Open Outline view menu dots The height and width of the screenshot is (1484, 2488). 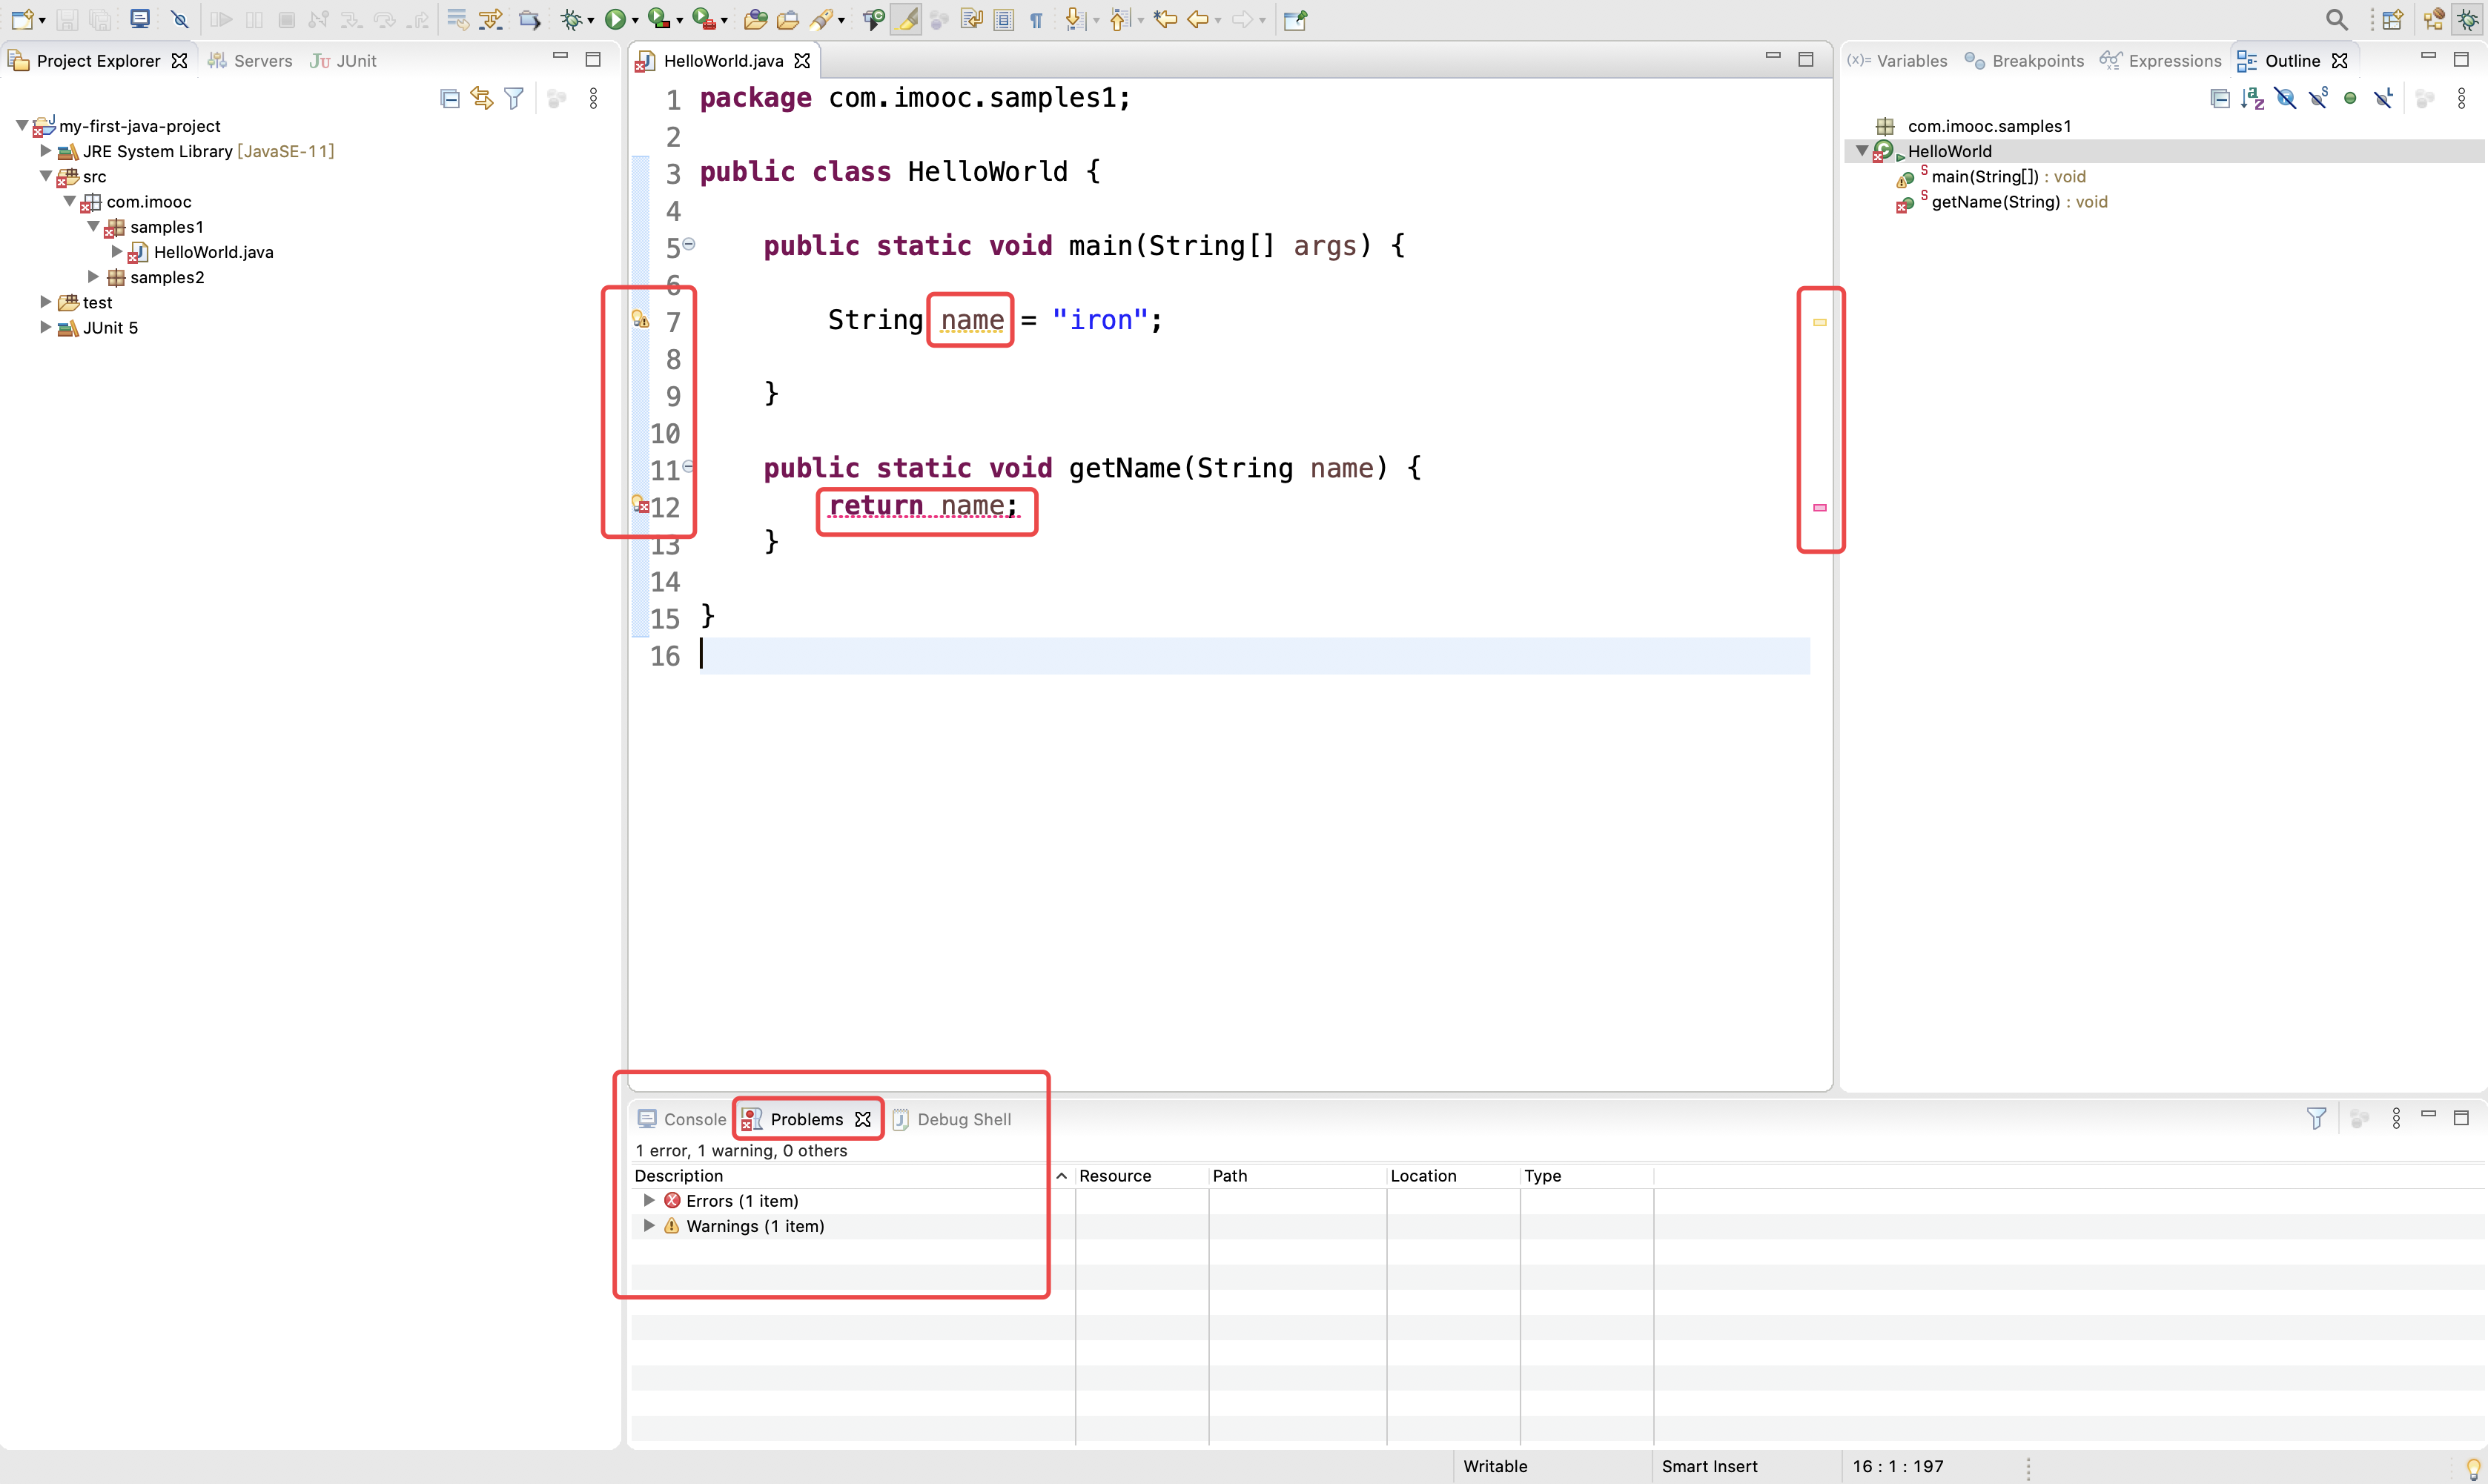tap(2462, 98)
